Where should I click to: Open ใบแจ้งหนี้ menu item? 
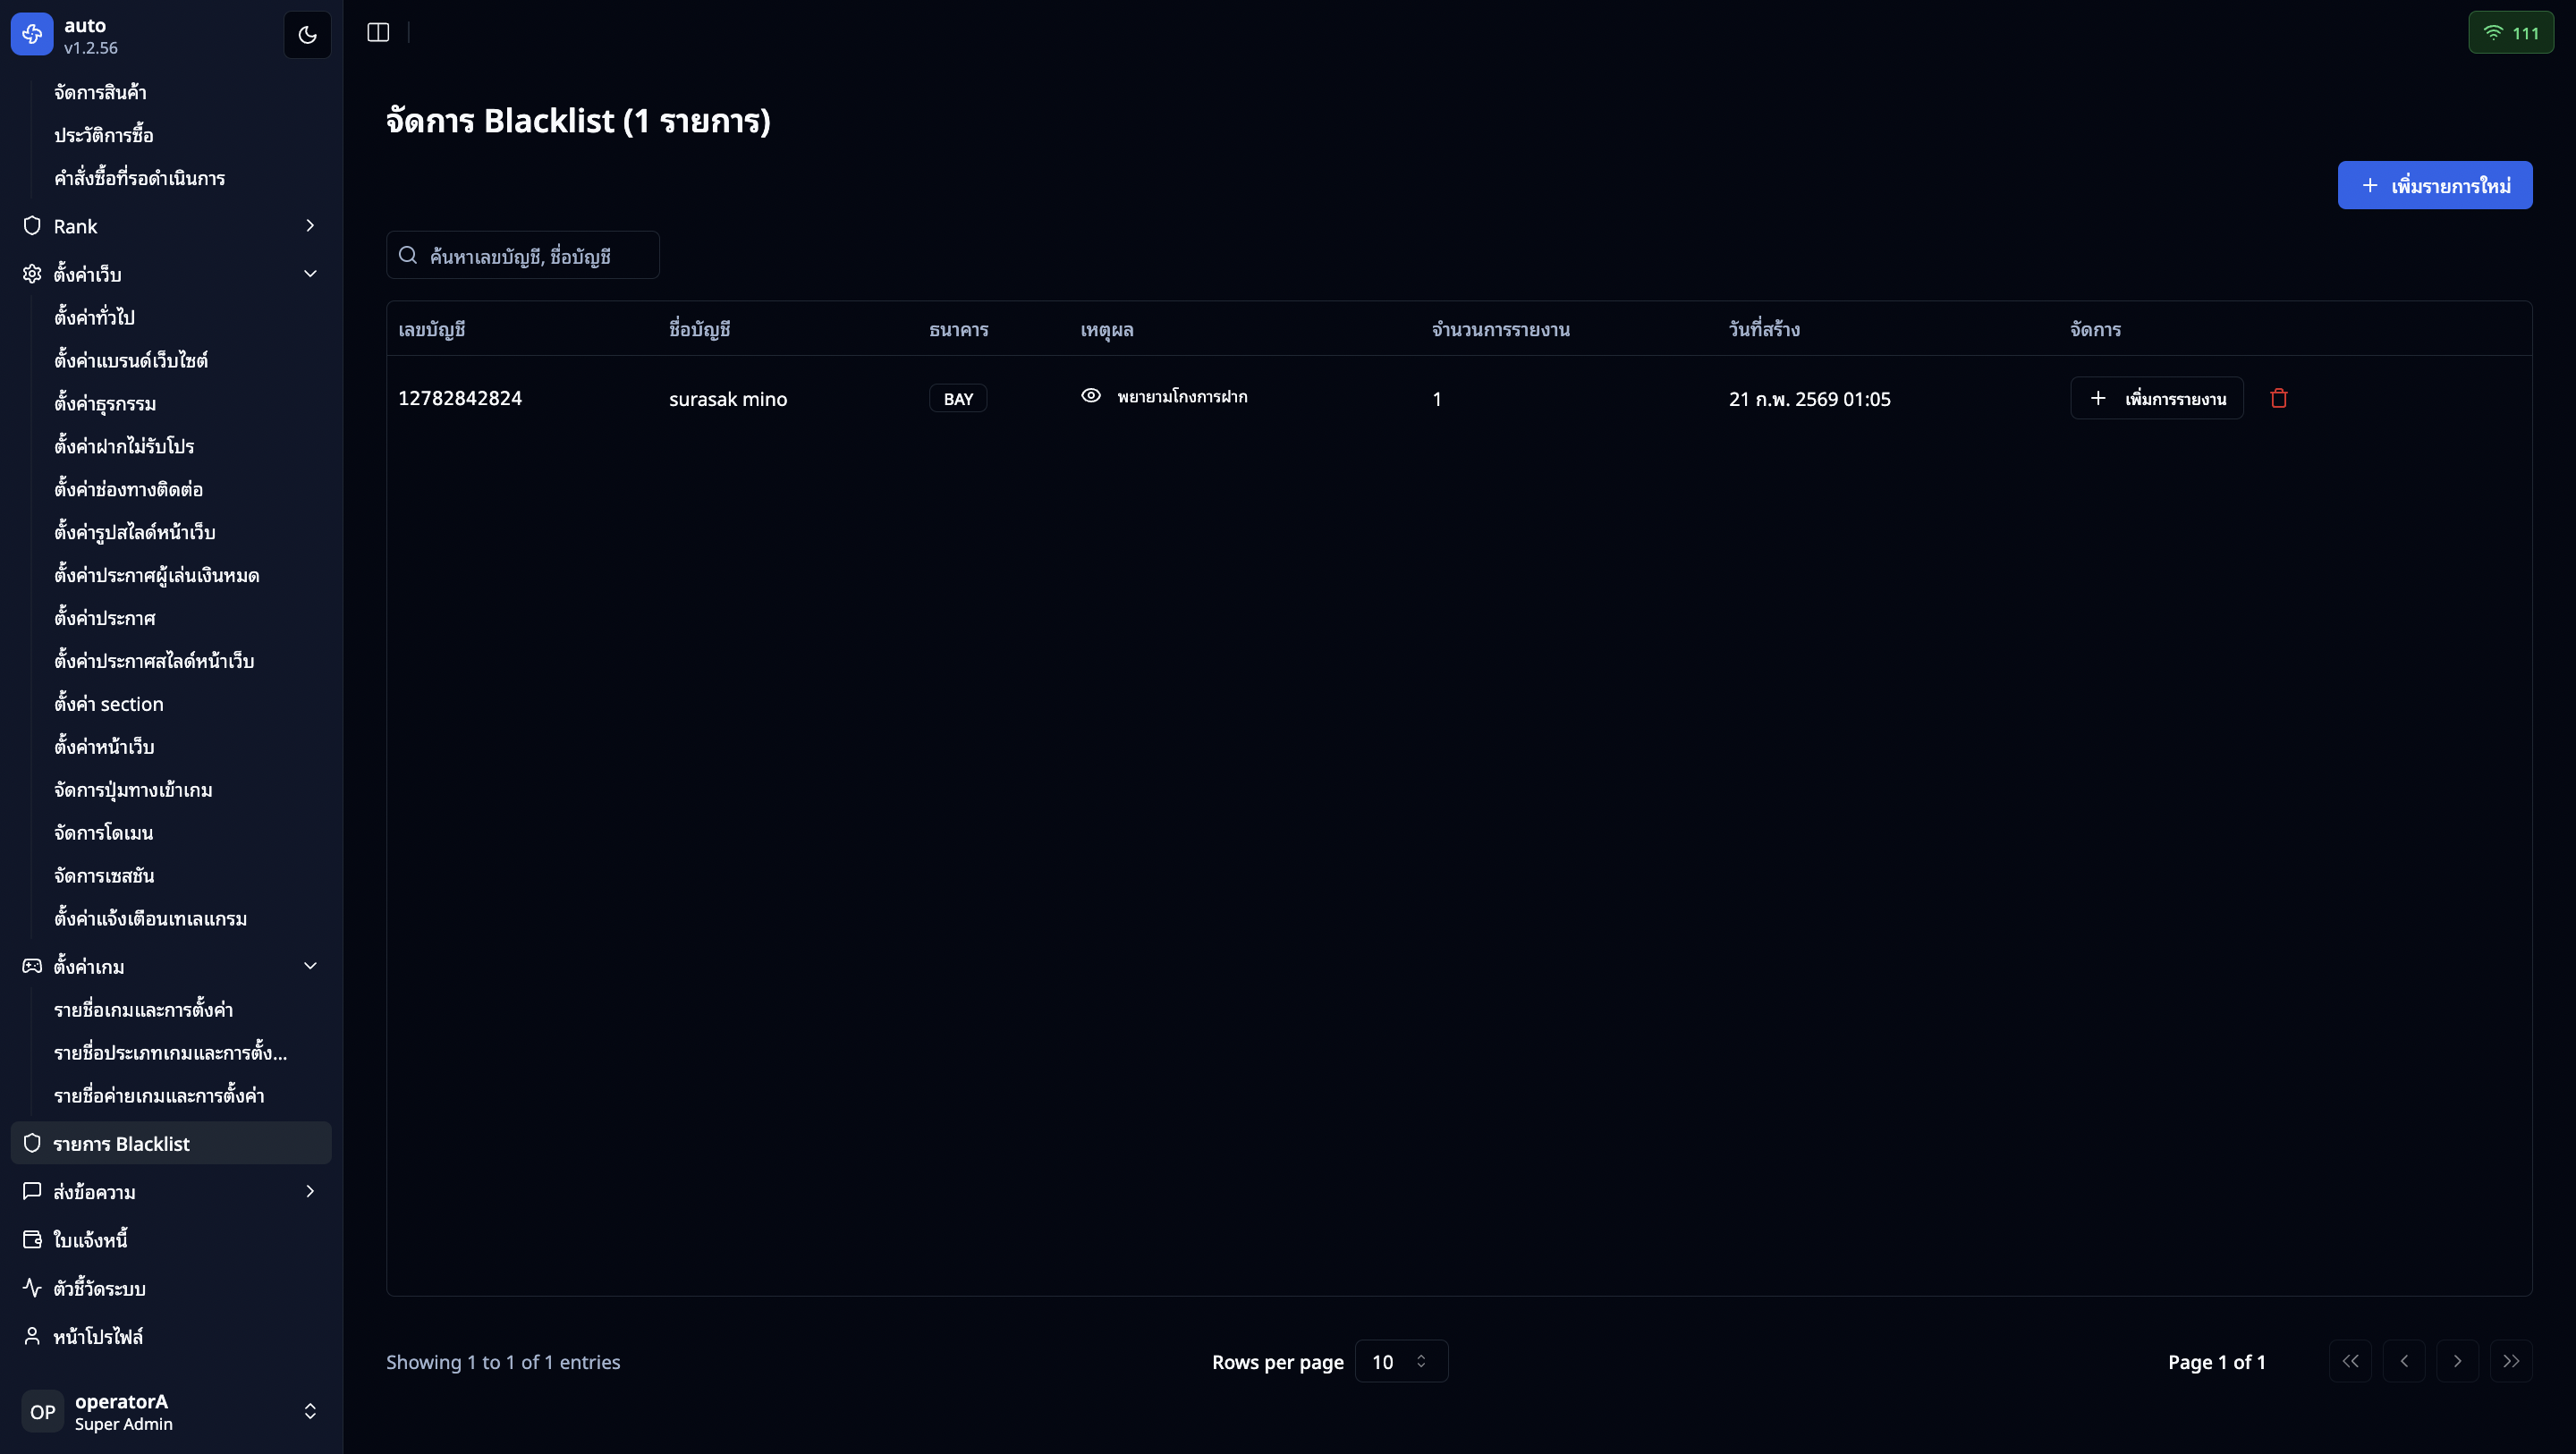90,1240
